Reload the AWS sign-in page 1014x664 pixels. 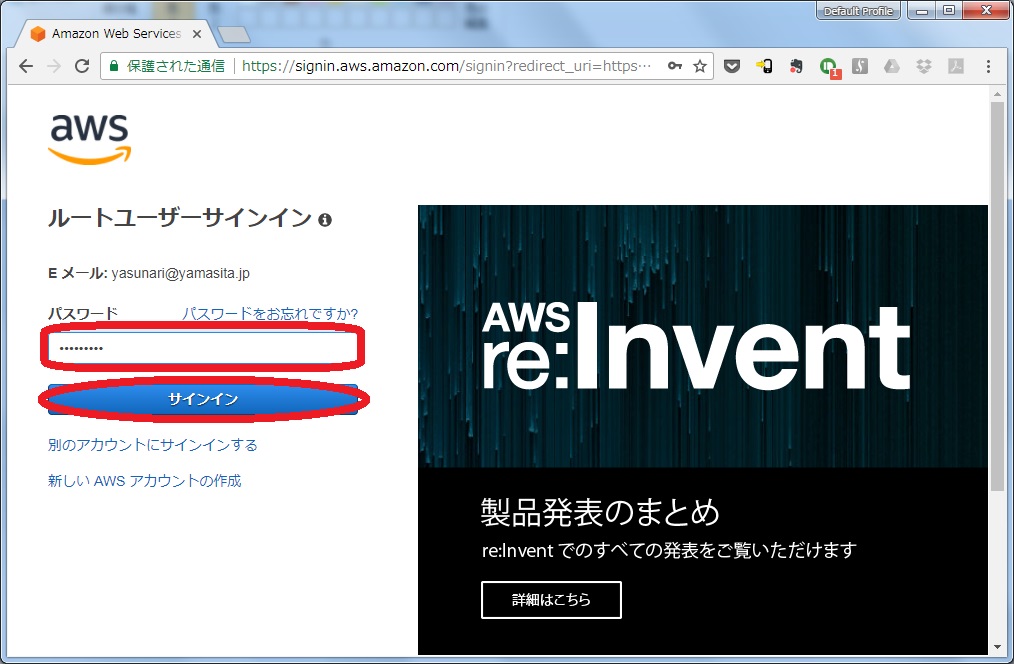(82, 66)
